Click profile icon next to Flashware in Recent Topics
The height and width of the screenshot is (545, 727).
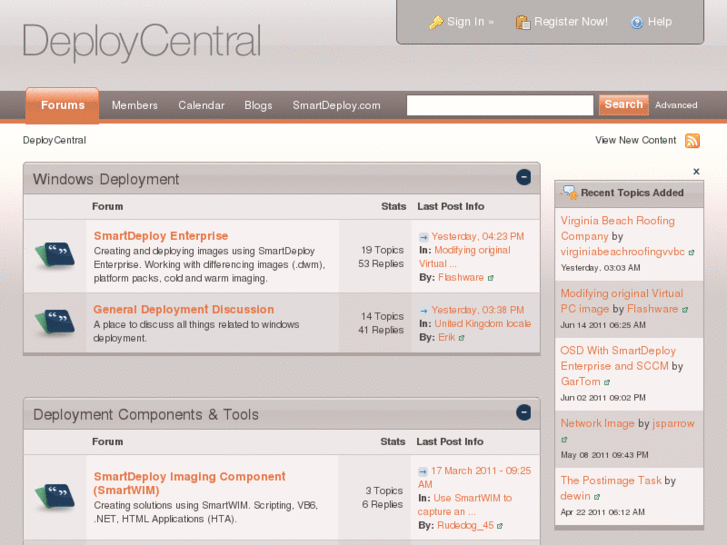click(685, 310)
